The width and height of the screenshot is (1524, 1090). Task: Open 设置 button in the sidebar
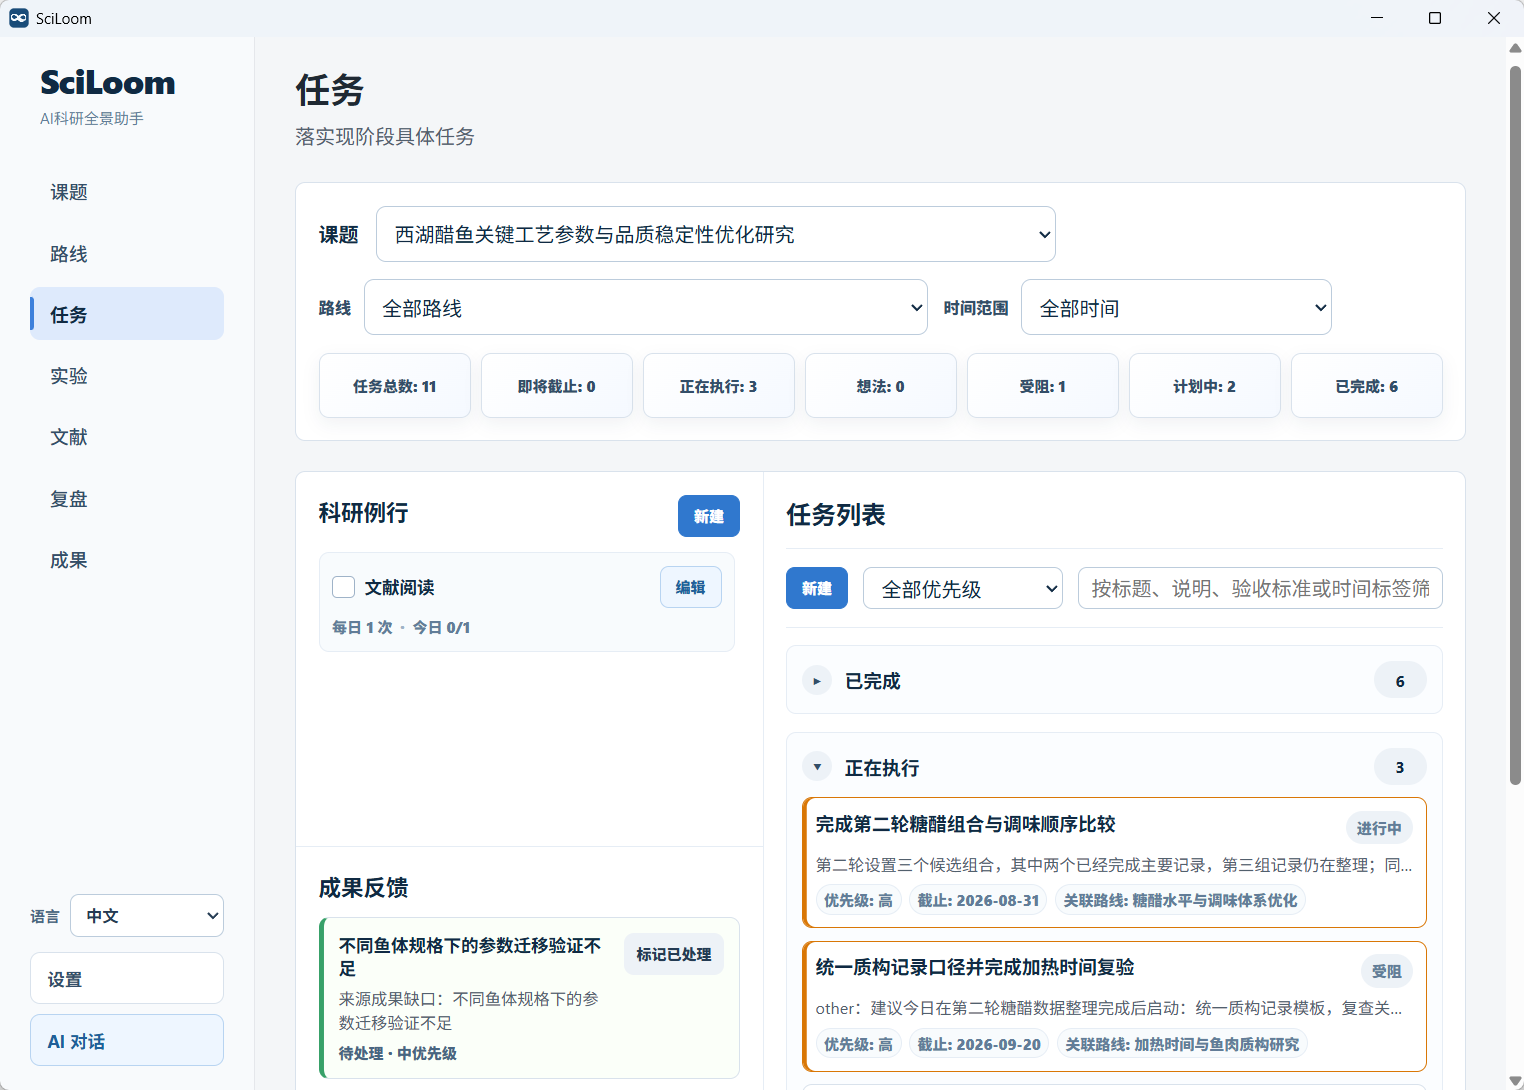[127, 978]
